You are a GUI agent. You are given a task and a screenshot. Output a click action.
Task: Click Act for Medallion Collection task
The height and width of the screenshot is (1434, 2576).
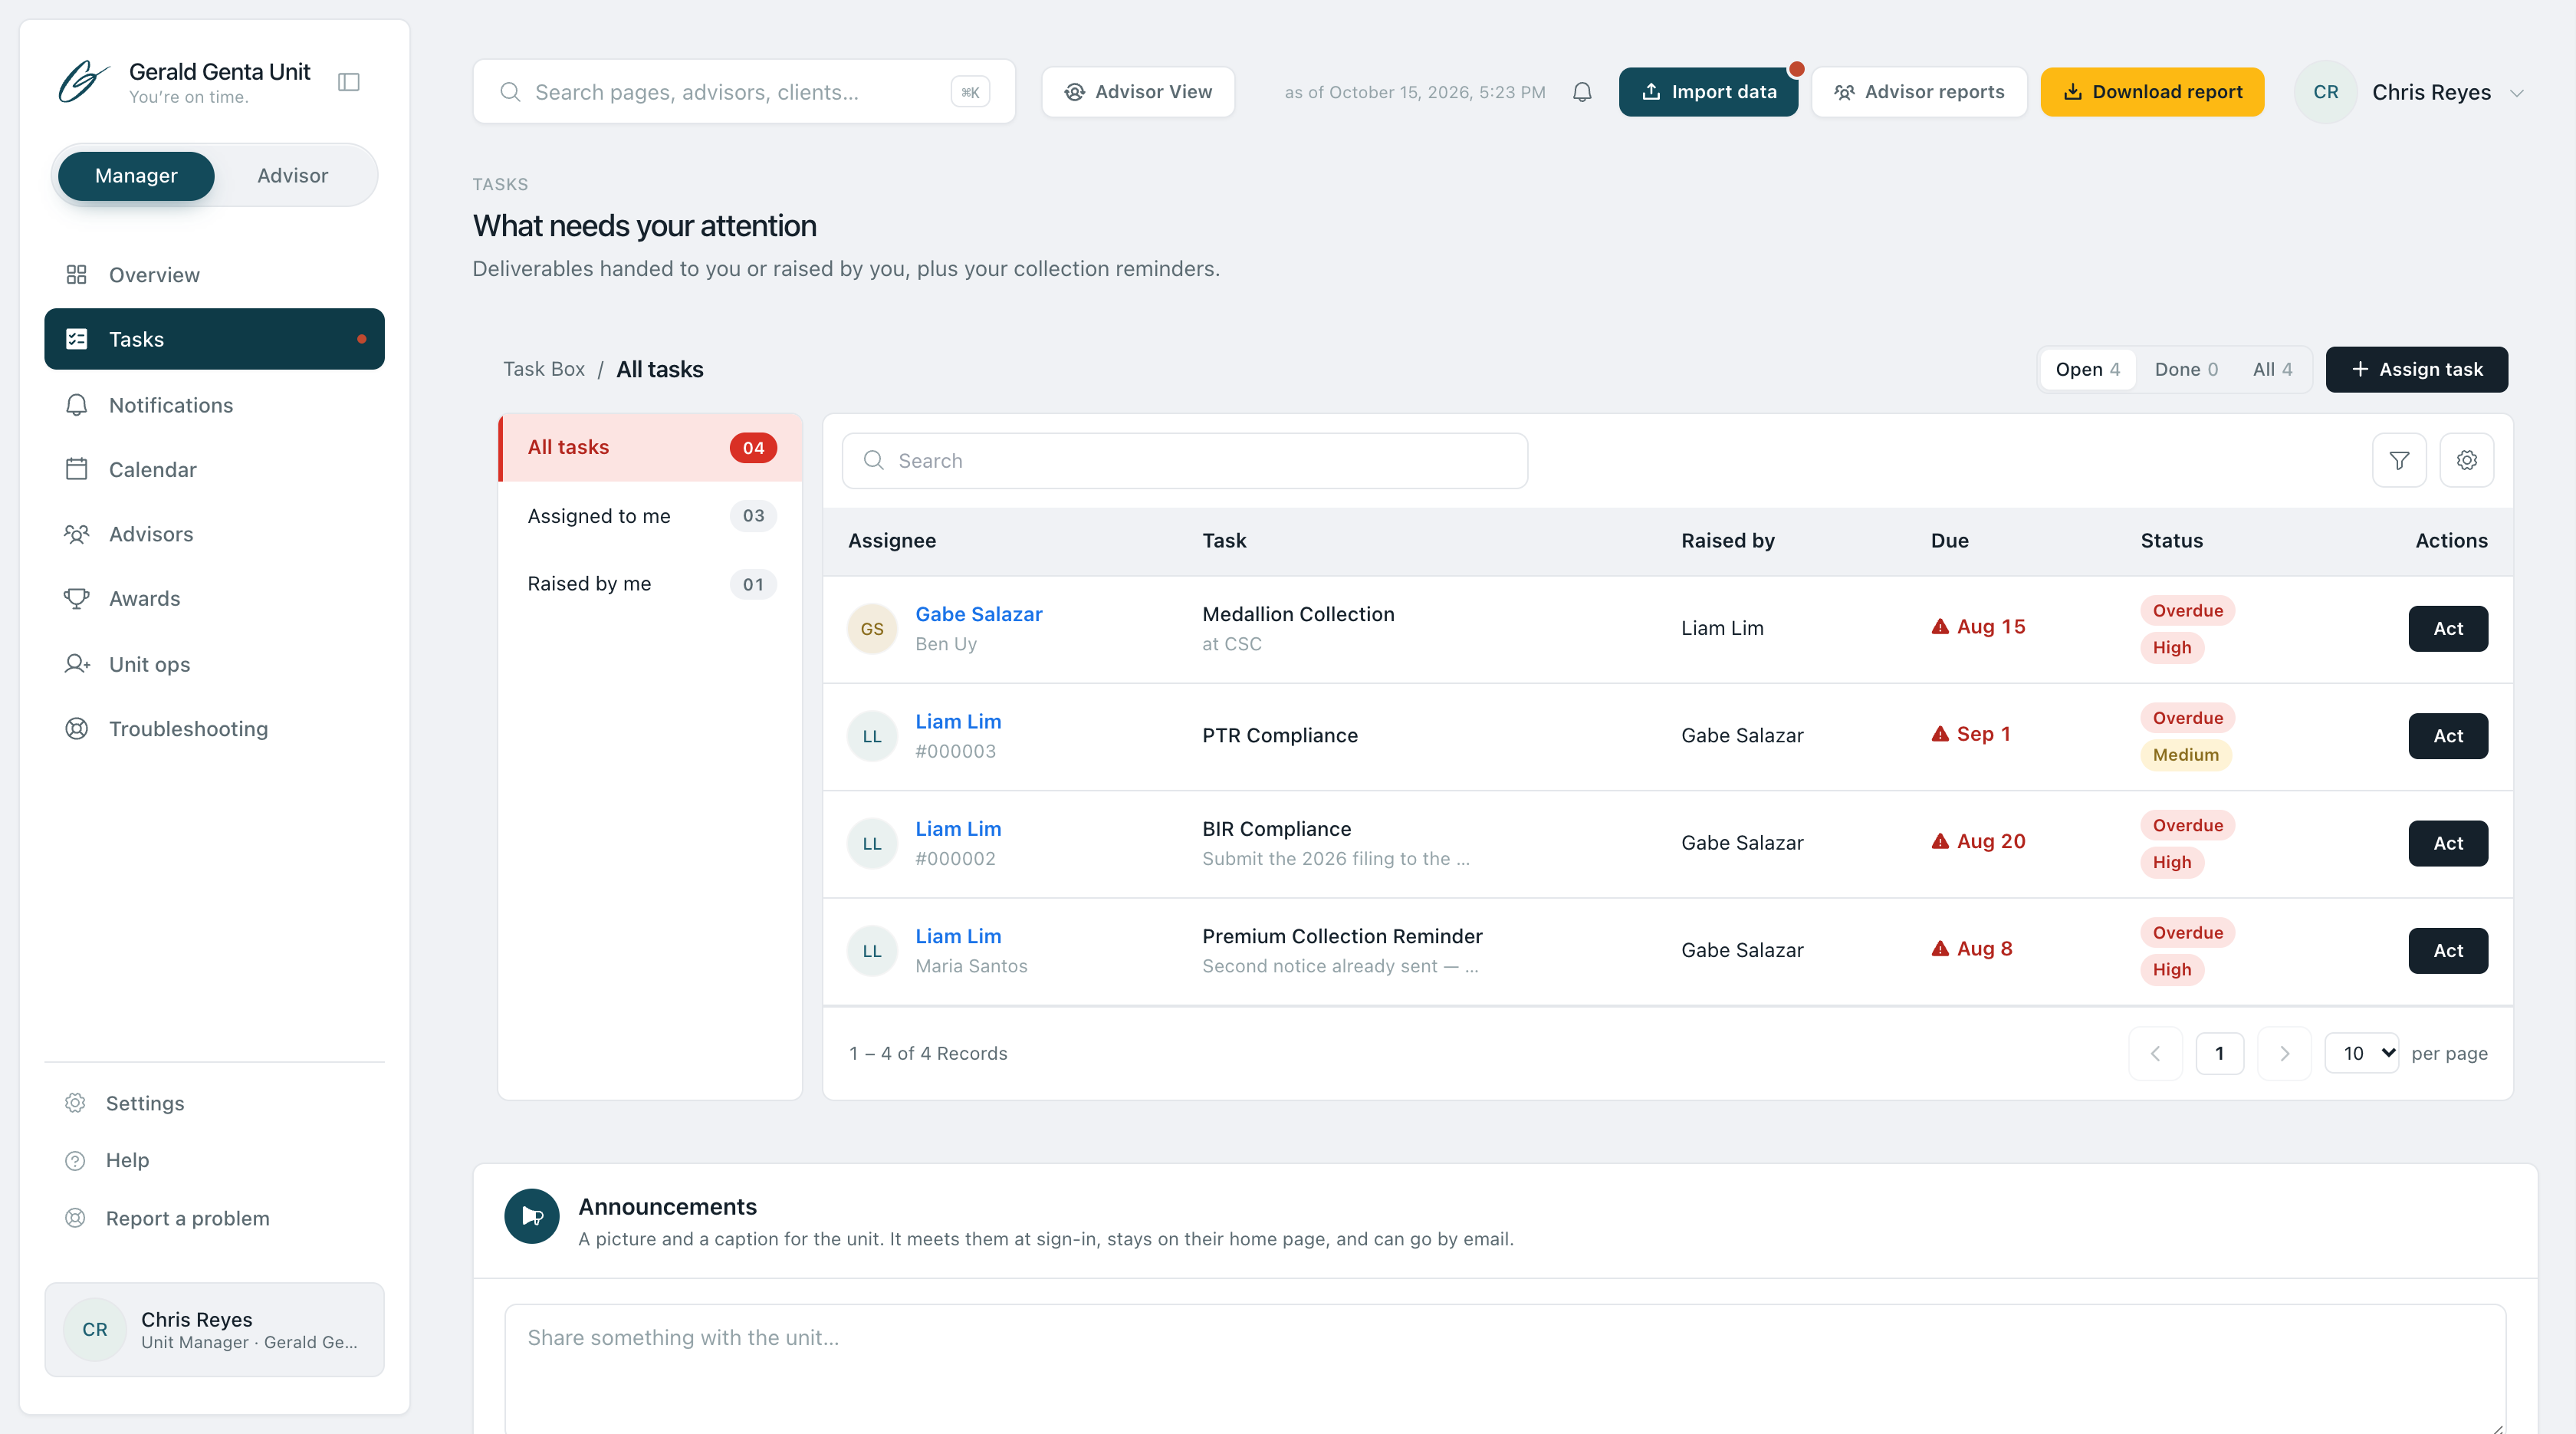[x=2448, y=629]
